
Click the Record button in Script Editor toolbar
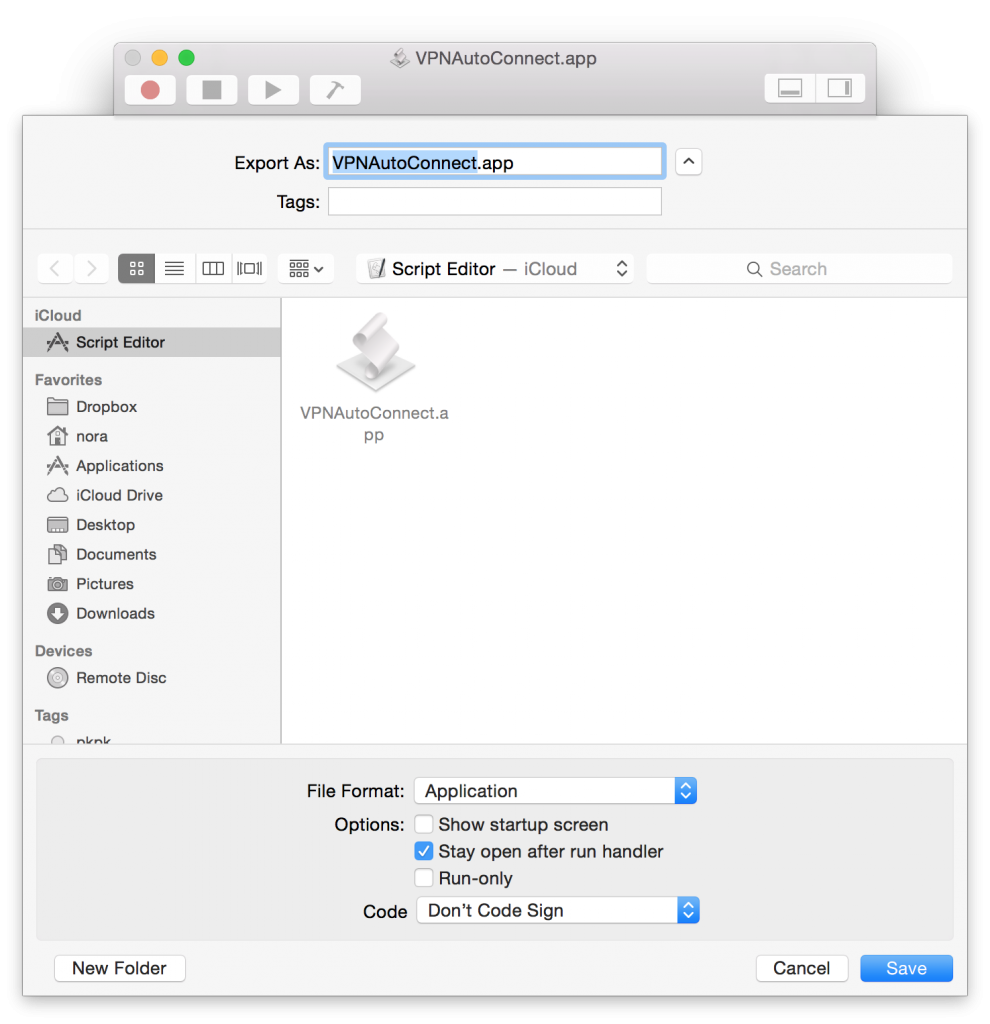(150, 89)
